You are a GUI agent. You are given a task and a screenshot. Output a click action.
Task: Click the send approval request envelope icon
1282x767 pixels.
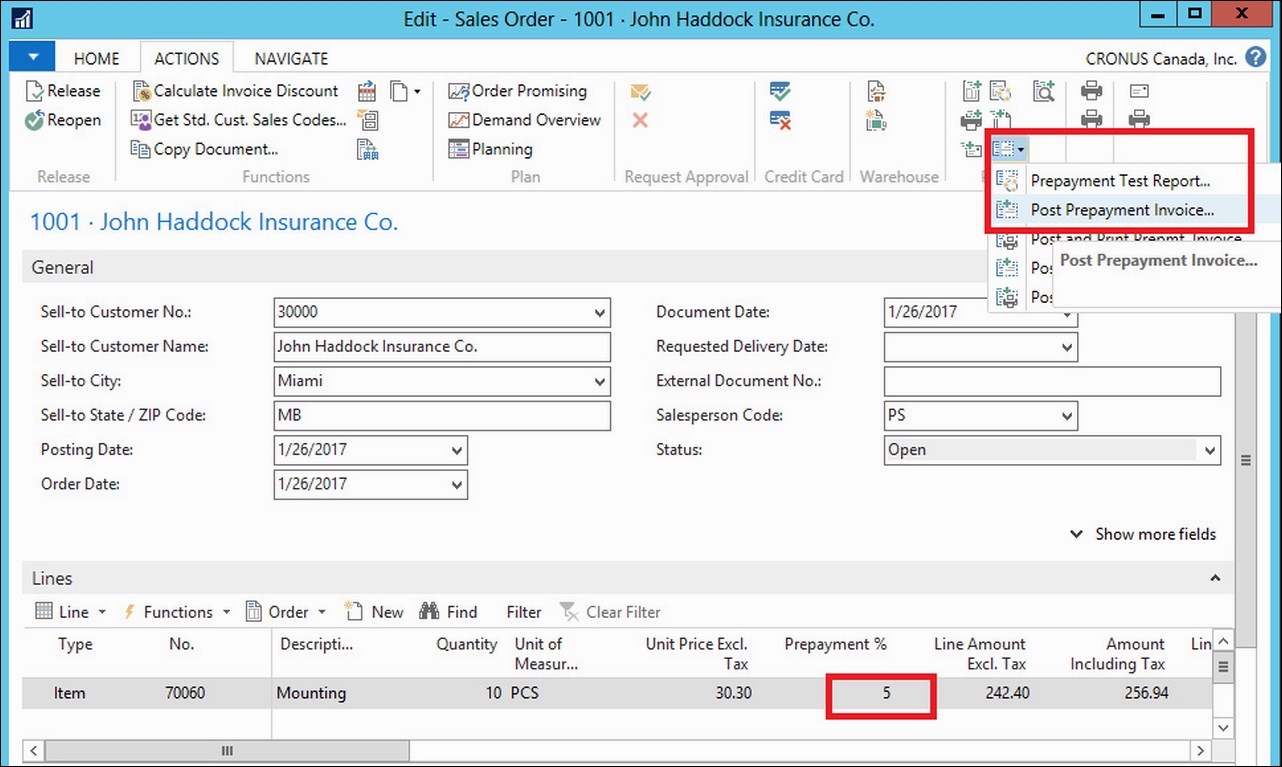[x=640, y=92]
